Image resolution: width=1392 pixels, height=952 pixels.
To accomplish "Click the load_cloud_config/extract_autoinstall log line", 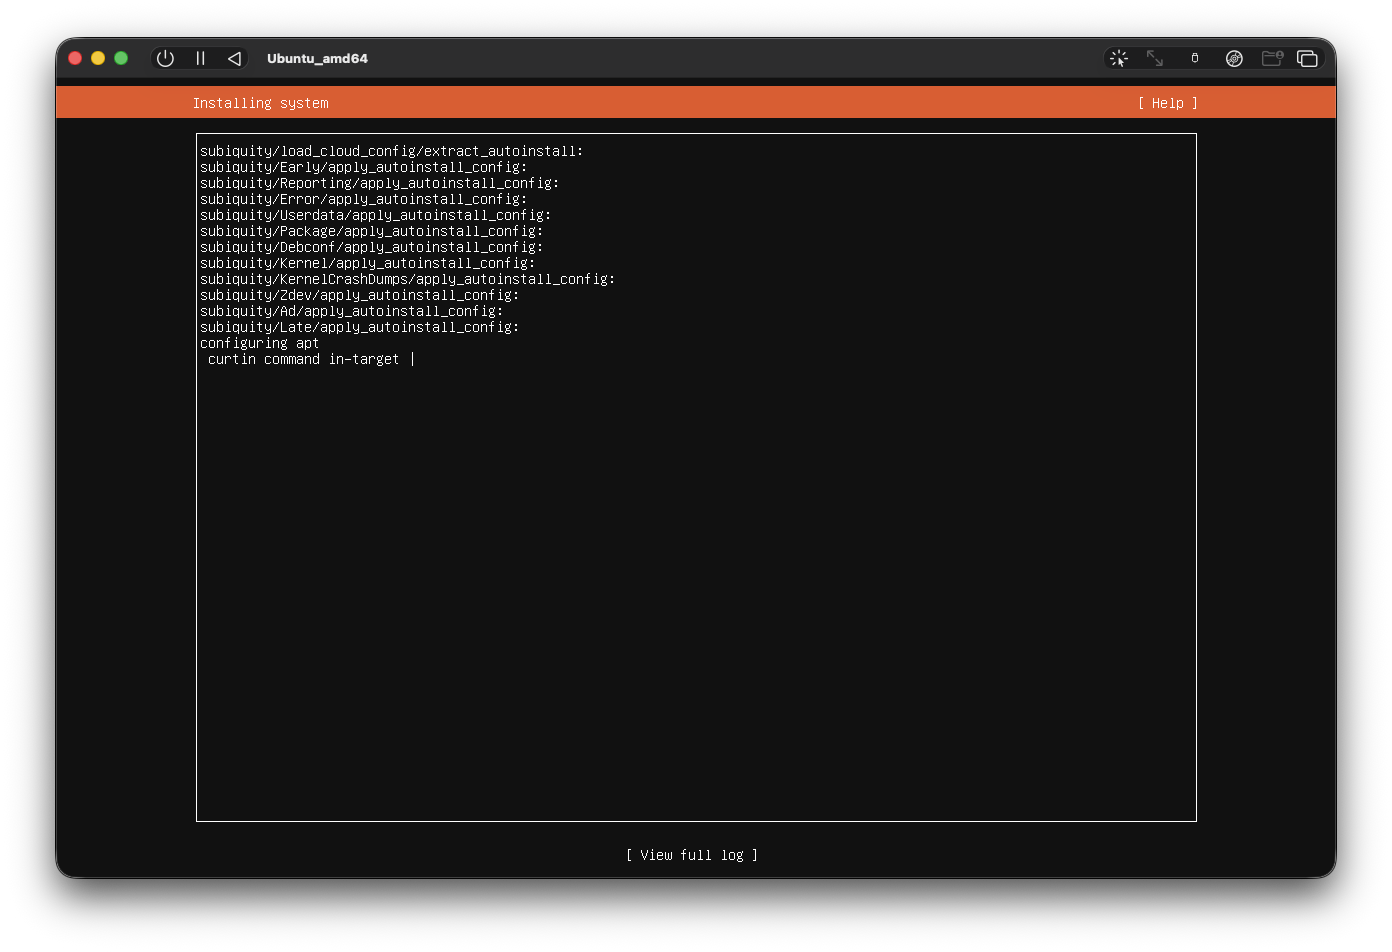I will click(391, 151).
